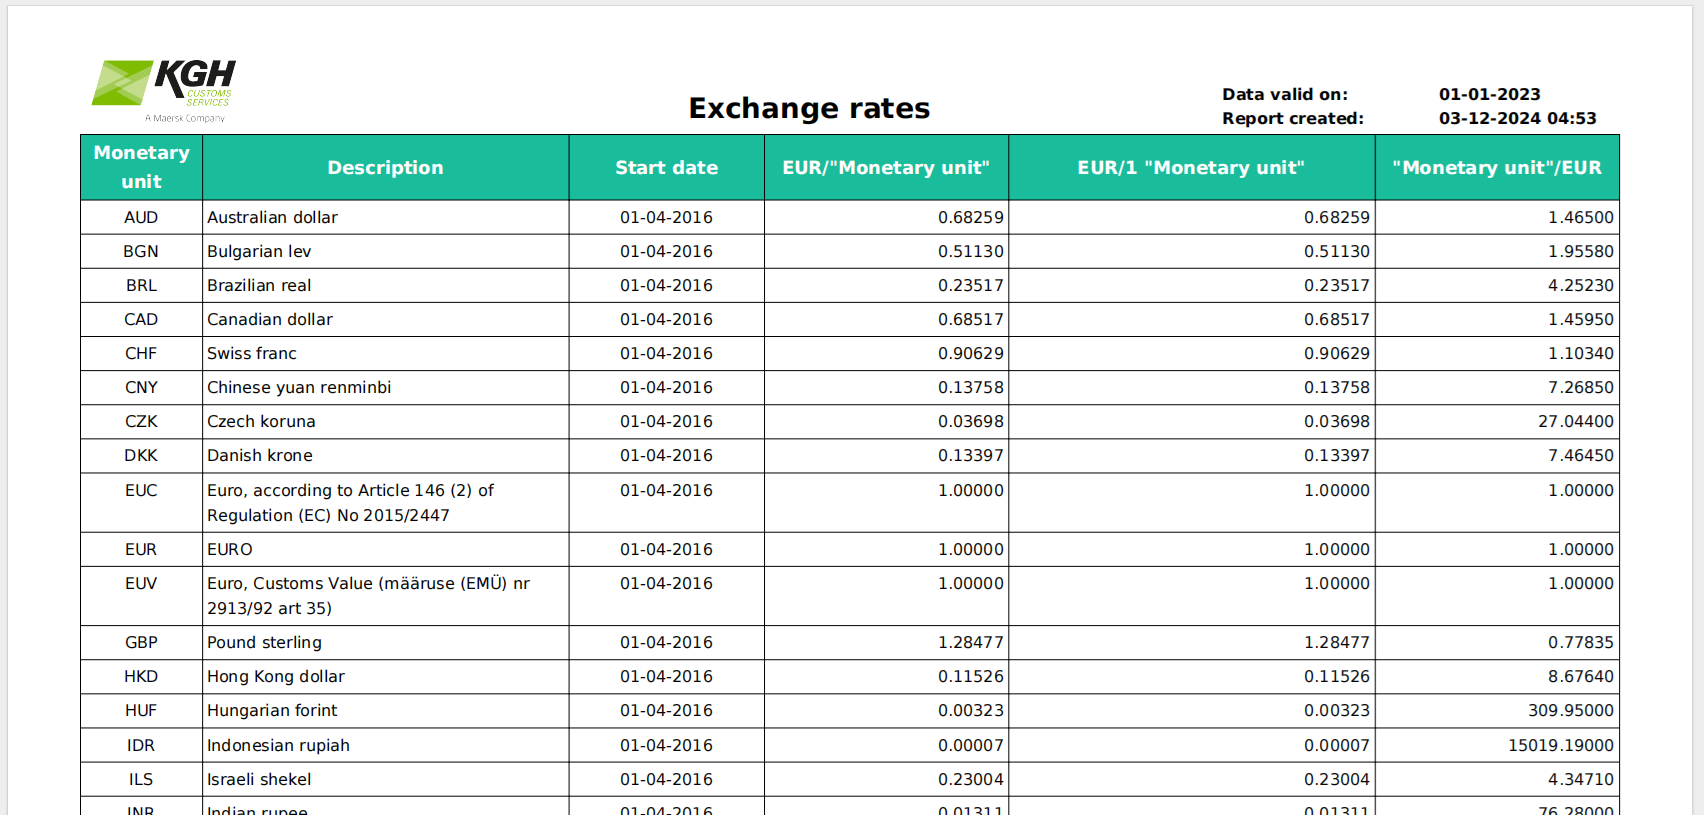Select the AUD currency code cell
Screen dimensions: 1704x815
click(x=141, y=218)
